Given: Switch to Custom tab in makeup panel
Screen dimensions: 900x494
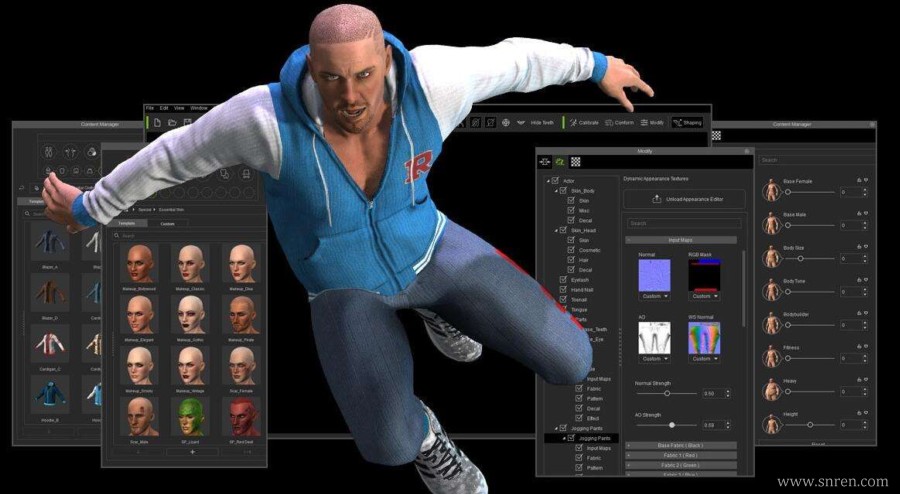Looking at the screenshot, I should 167,223.
